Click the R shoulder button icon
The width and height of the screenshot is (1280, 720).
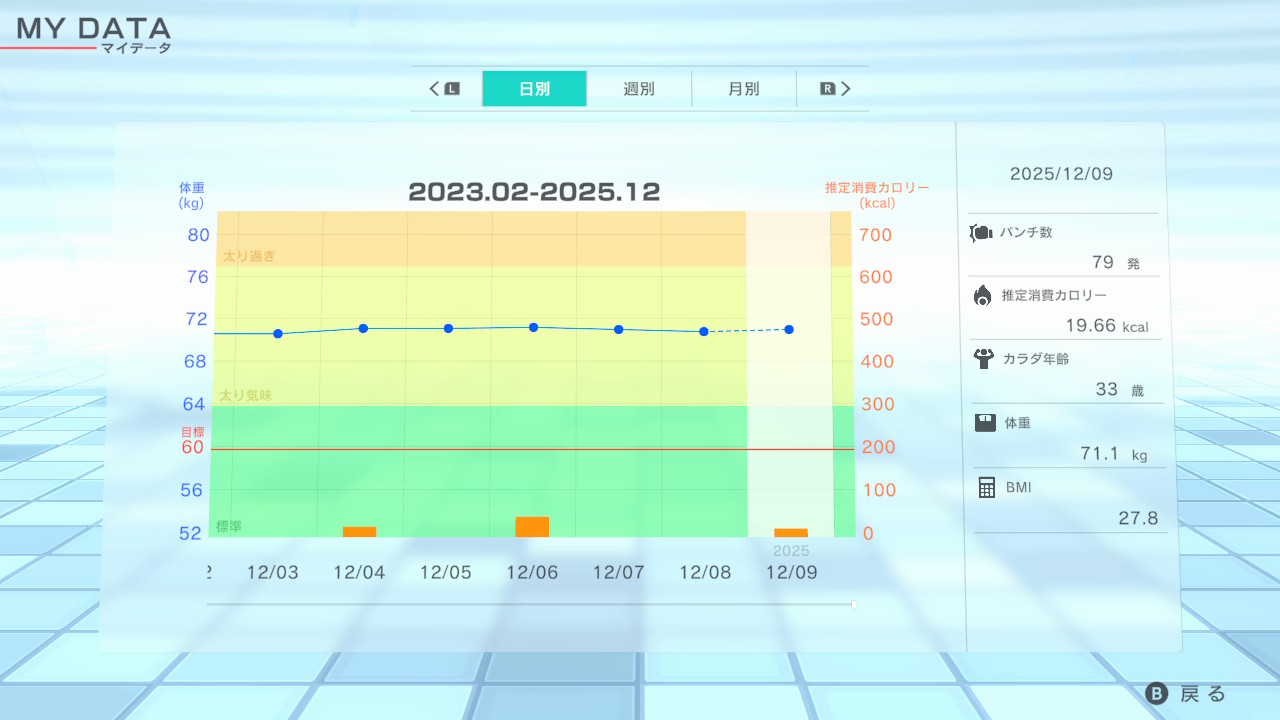click(827, 89)
